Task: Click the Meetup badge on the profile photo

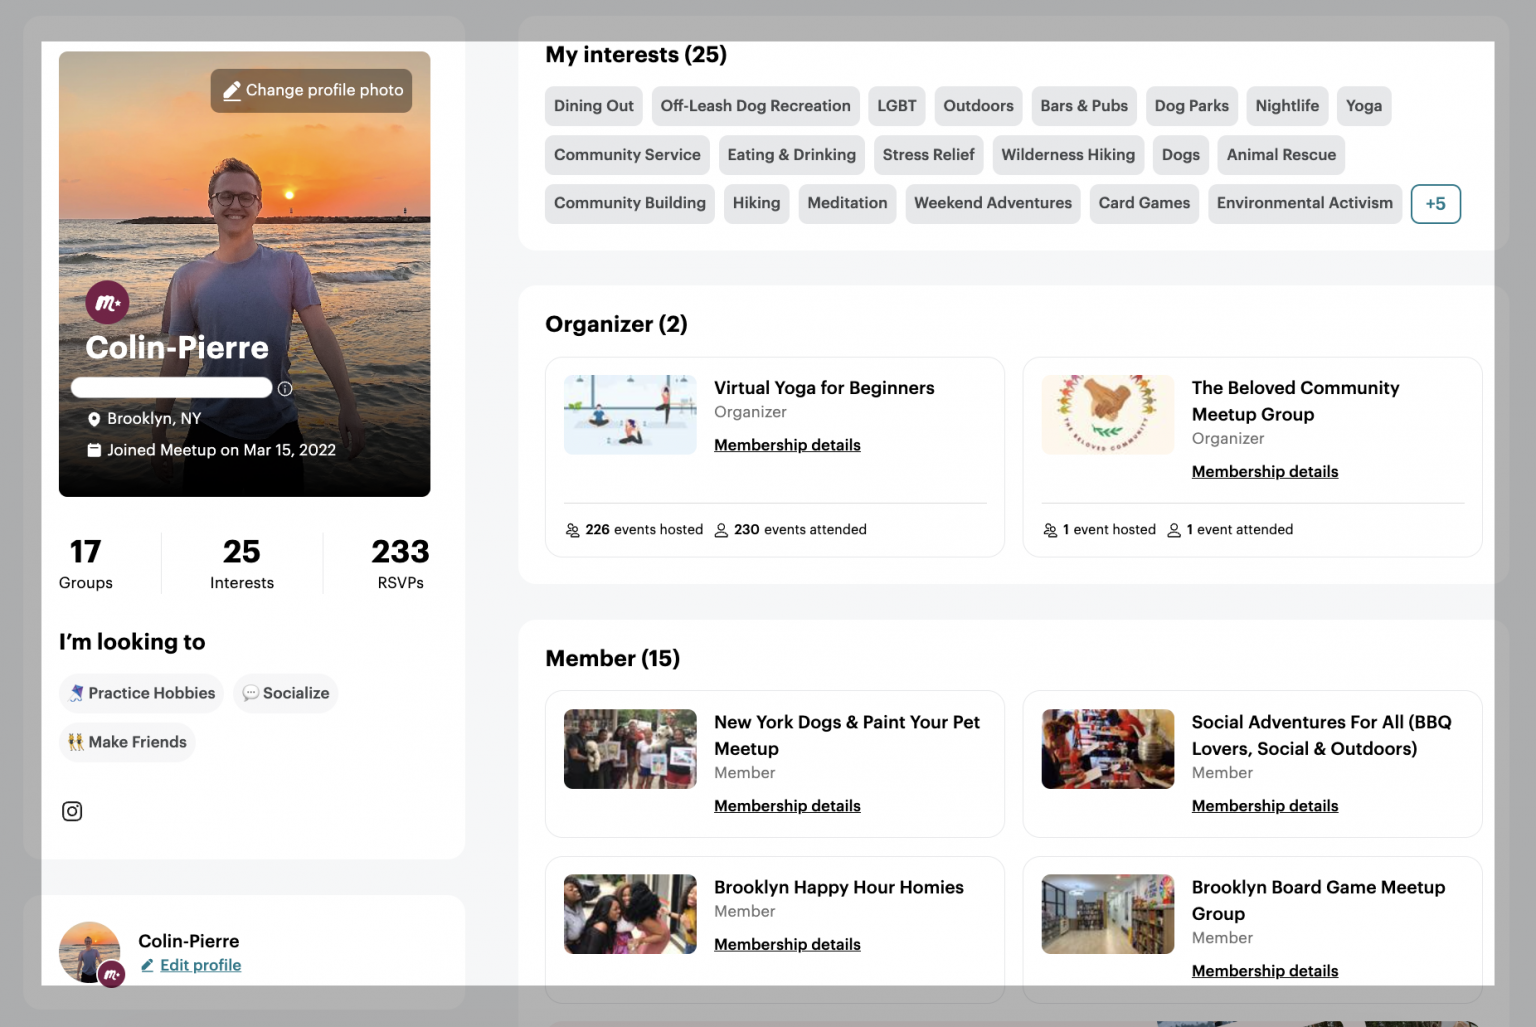Action: tap(107, 302)
